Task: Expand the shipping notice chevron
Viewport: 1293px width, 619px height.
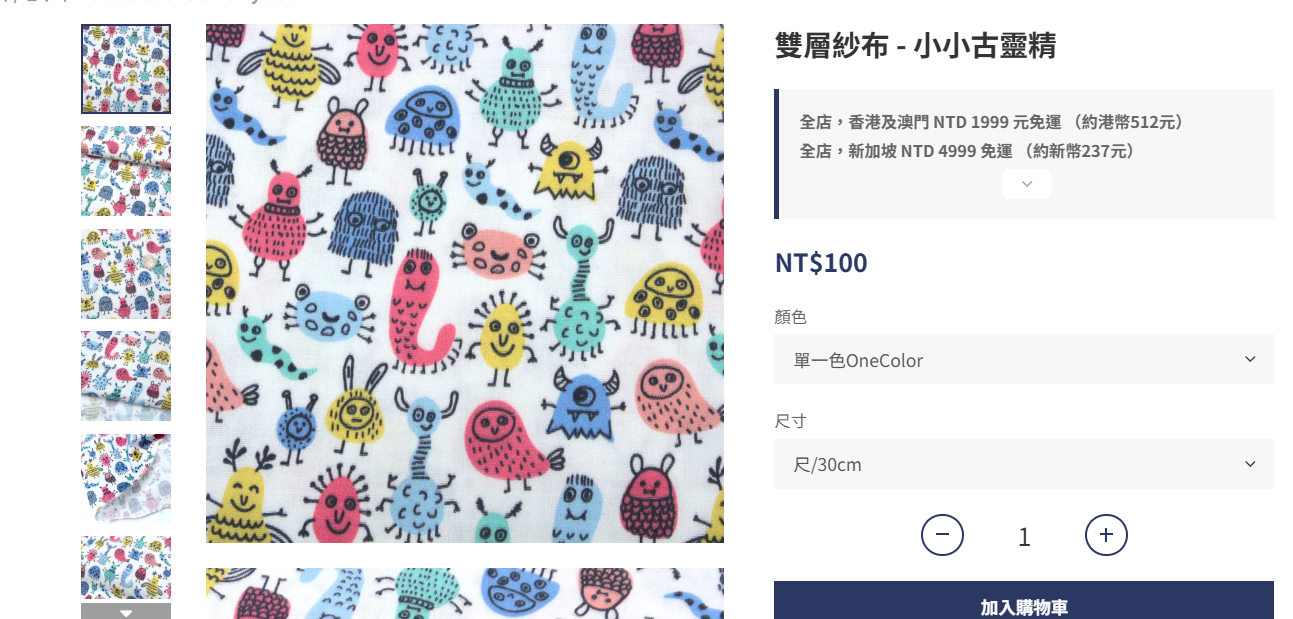Action: pos(1026,184)
